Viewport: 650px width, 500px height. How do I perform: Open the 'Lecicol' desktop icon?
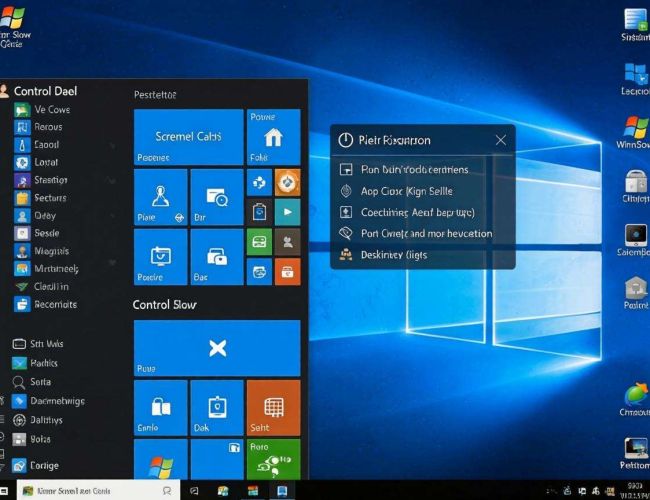click(x=635, y=79)
